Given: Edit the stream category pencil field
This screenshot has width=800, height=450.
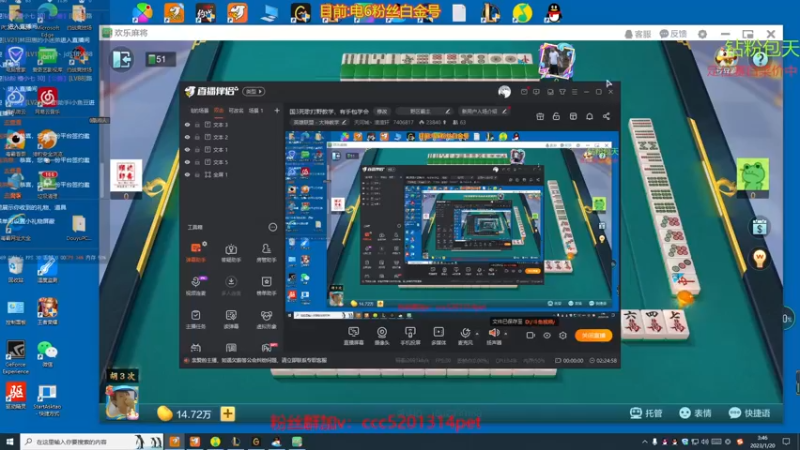Looking at the screenshot, I should (x=425, y=111).
